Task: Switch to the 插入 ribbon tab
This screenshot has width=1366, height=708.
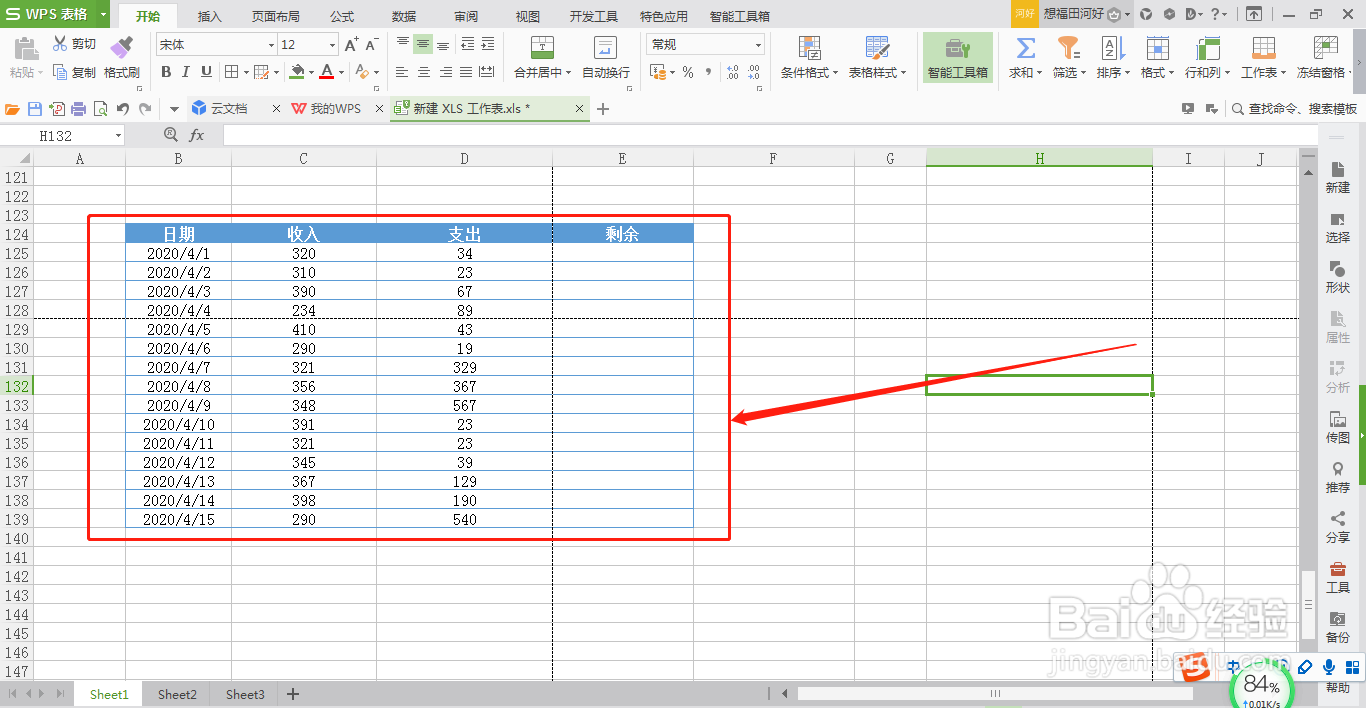Action: tap(210, 16)
